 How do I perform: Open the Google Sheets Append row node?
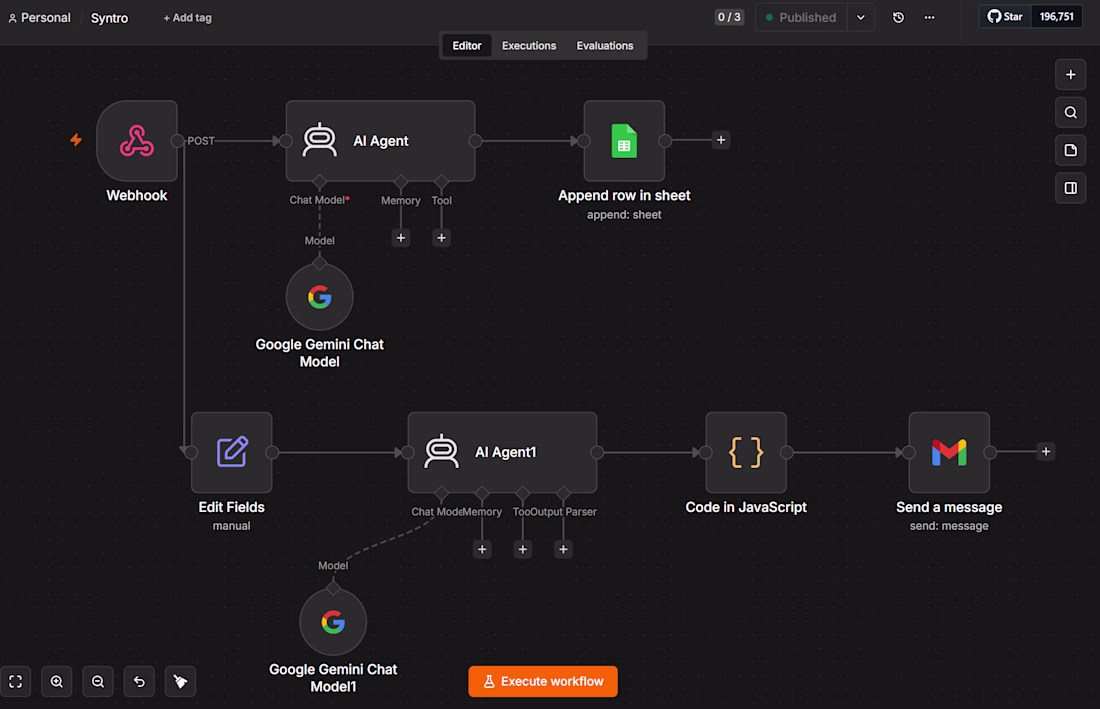point(624,141)
